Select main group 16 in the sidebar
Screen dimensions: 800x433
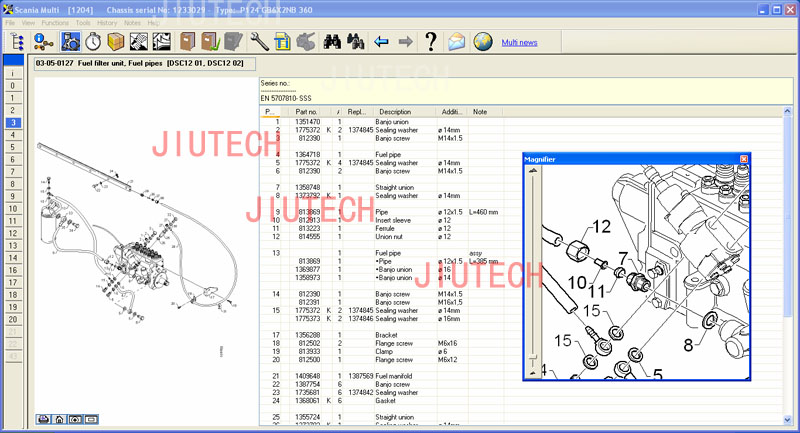[x=13, y=270]
